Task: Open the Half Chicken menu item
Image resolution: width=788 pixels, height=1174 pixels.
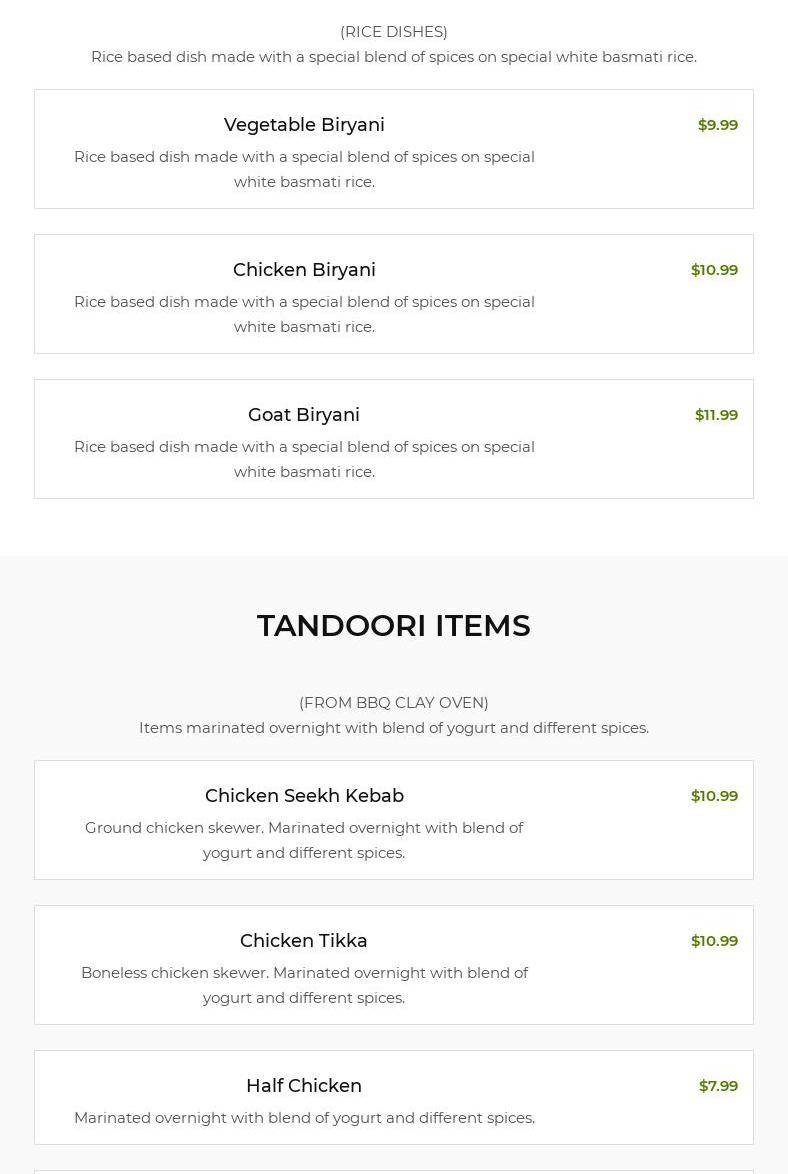Action: 304,1086
